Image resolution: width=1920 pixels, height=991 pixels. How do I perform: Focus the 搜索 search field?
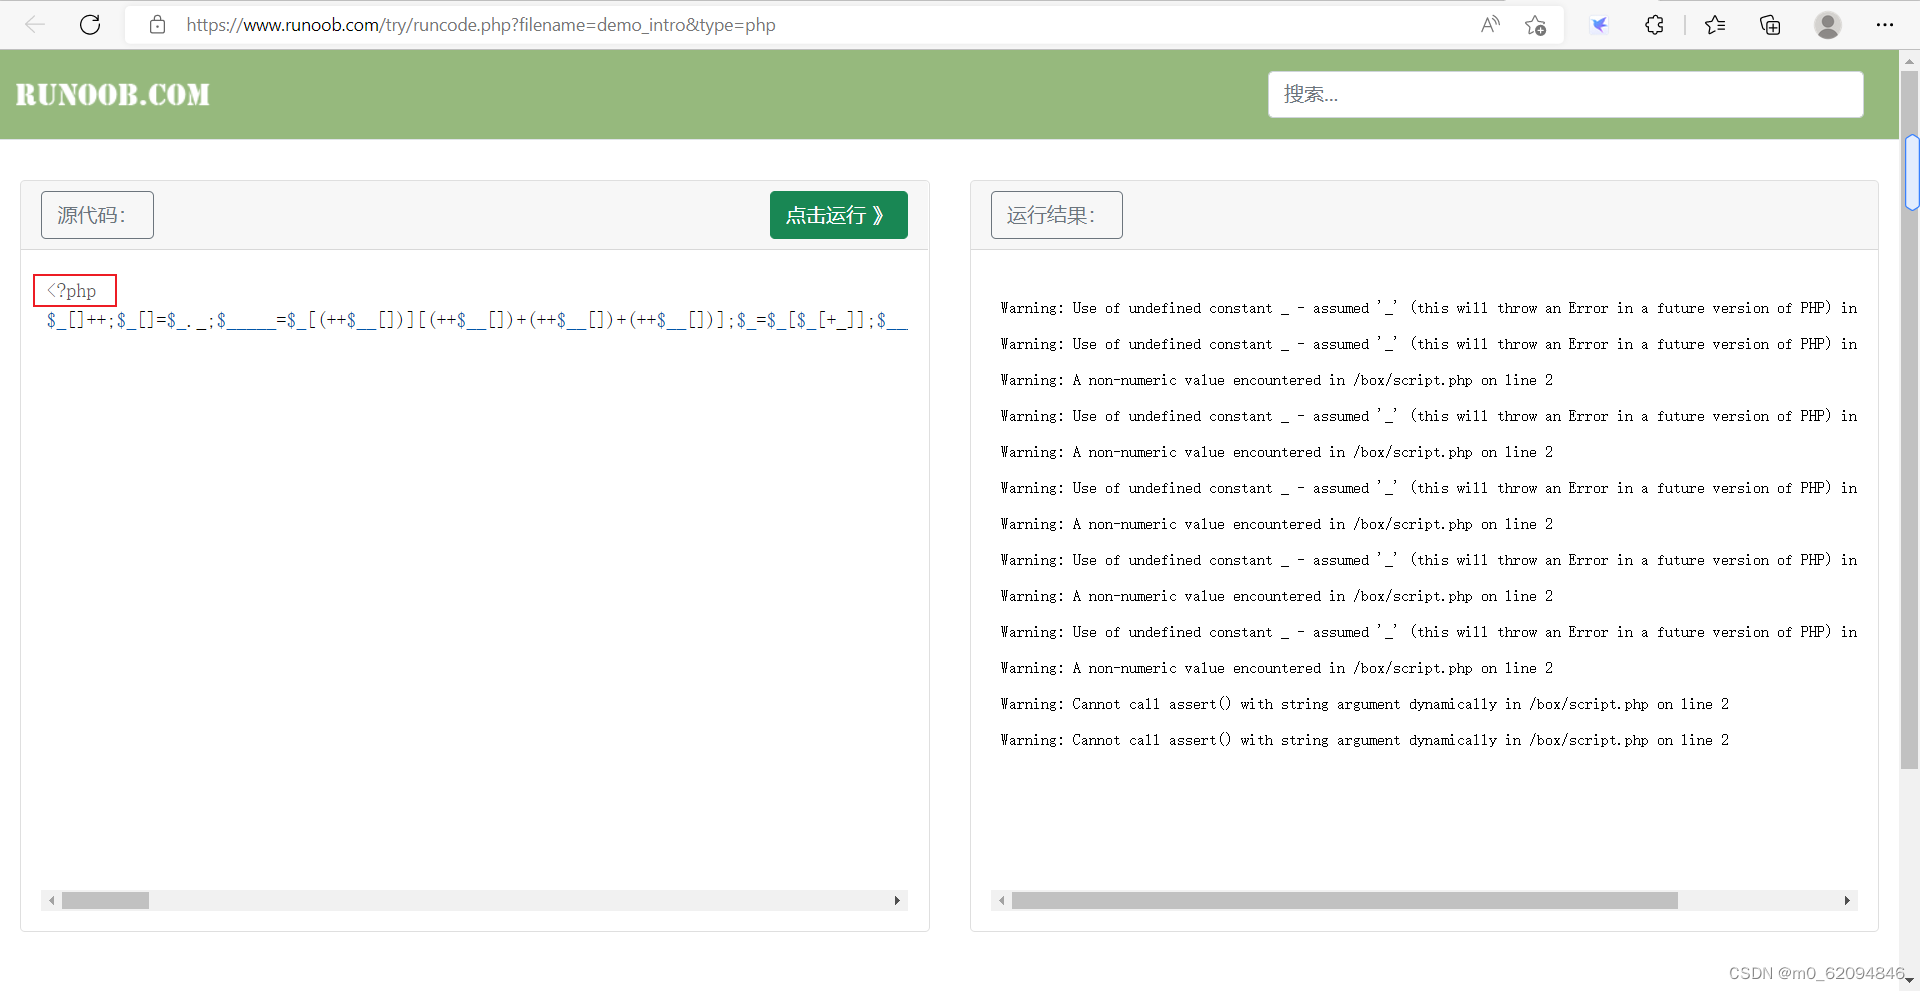pyautogui.click(x=1565, y=94)
